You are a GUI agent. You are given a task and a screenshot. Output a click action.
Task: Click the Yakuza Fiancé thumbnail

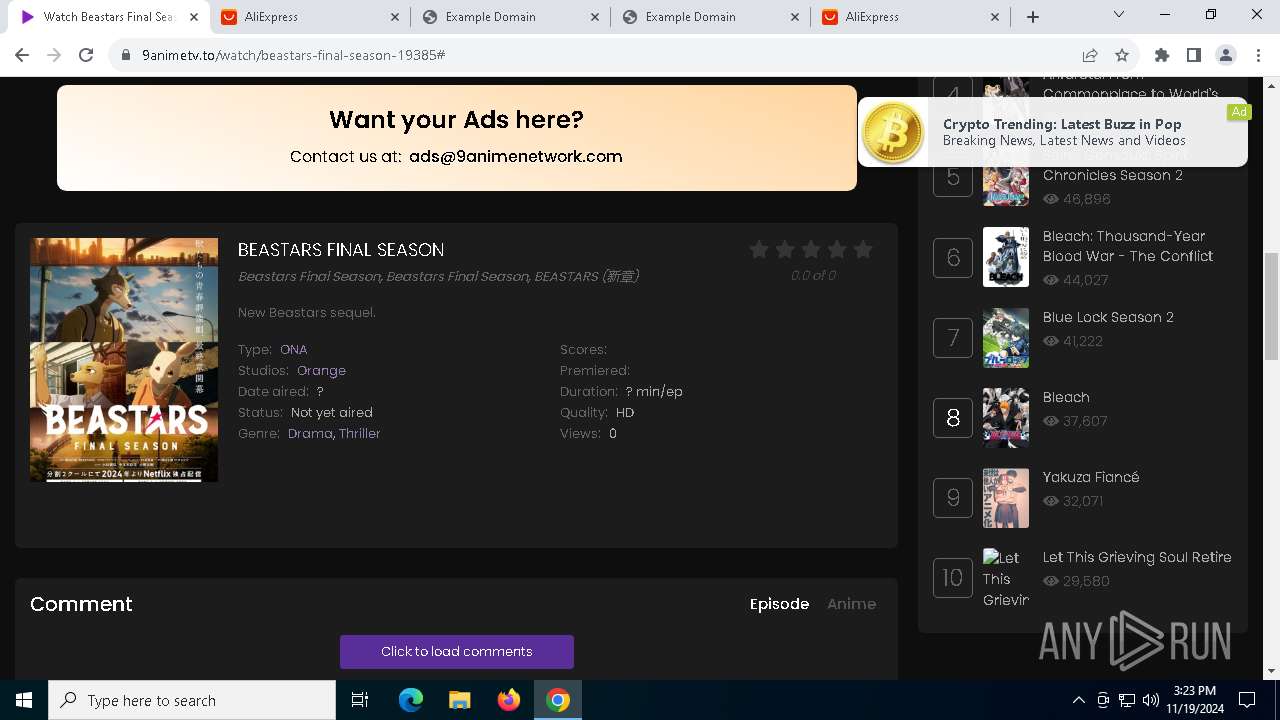pyautogui.click(x=1006, y=497)
